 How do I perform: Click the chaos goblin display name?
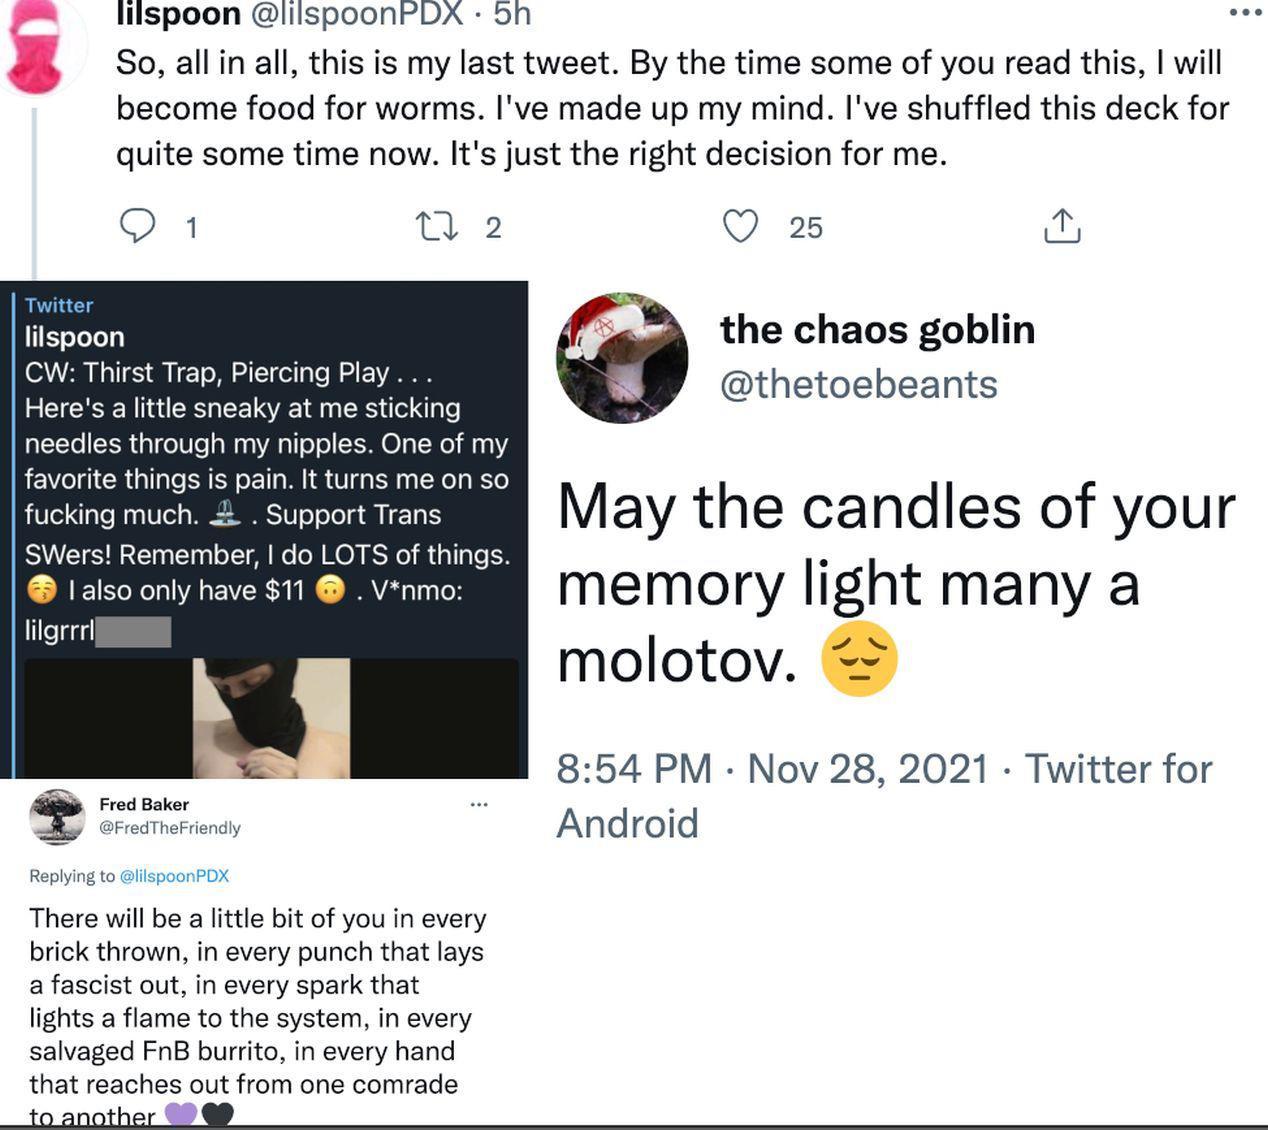coord(877,329)
